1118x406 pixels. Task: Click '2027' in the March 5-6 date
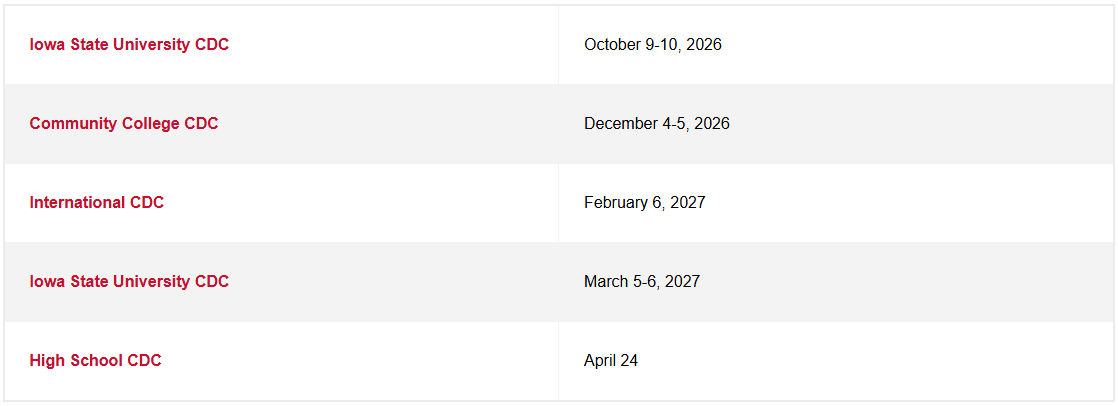(x=682, y=282)
